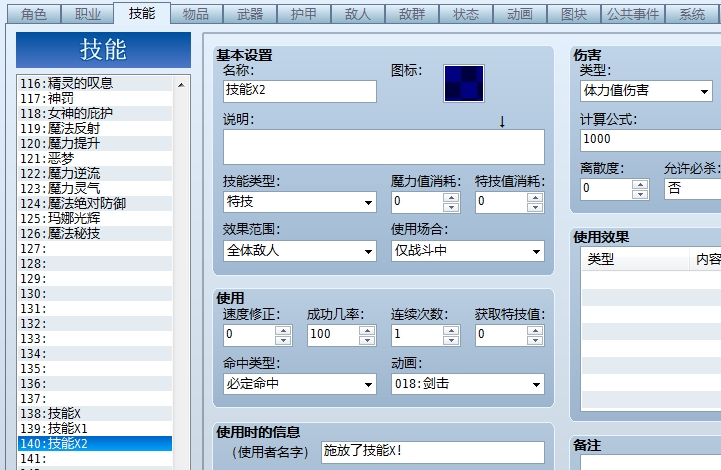
Task: Expand the 动画 selection dropdown
Action: tap(468, 384)
